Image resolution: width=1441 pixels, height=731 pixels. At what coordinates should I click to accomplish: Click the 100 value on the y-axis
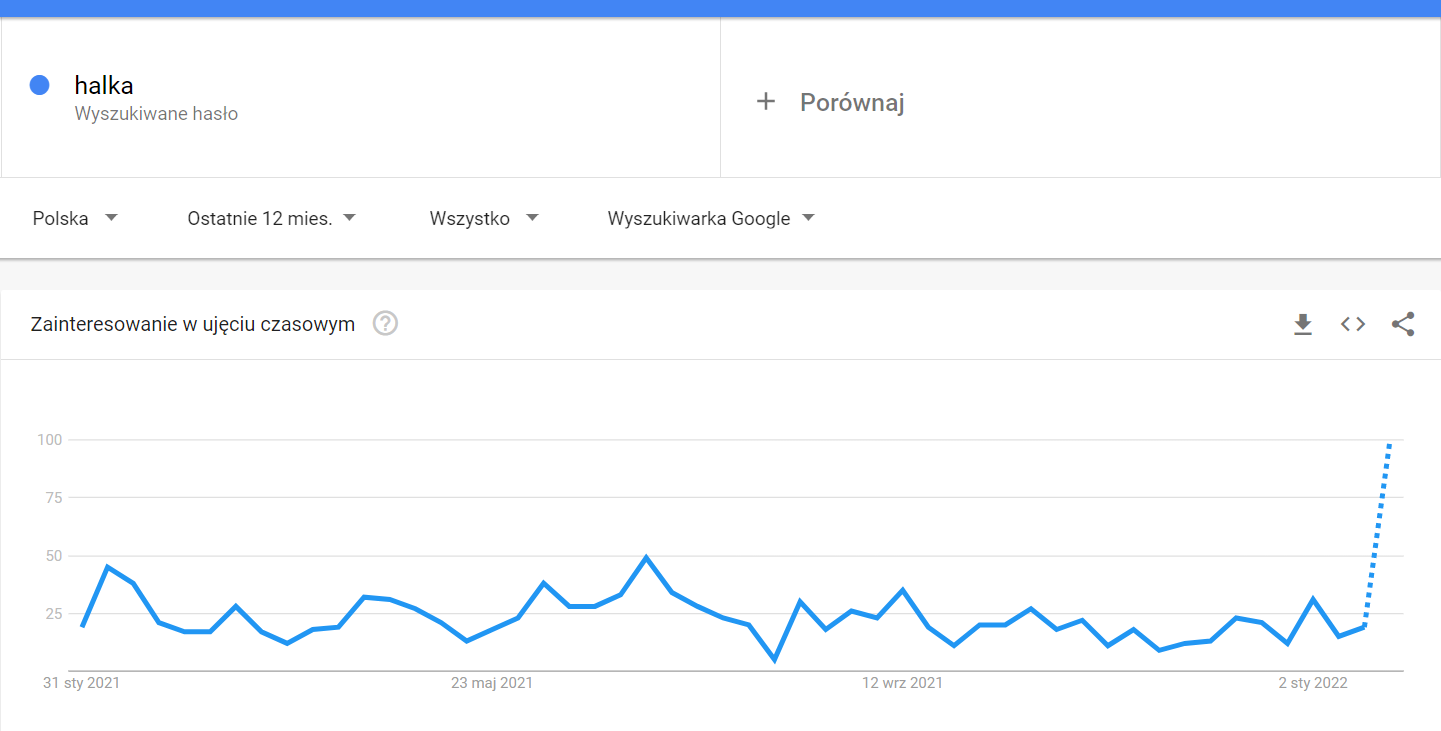pos(50,440)
